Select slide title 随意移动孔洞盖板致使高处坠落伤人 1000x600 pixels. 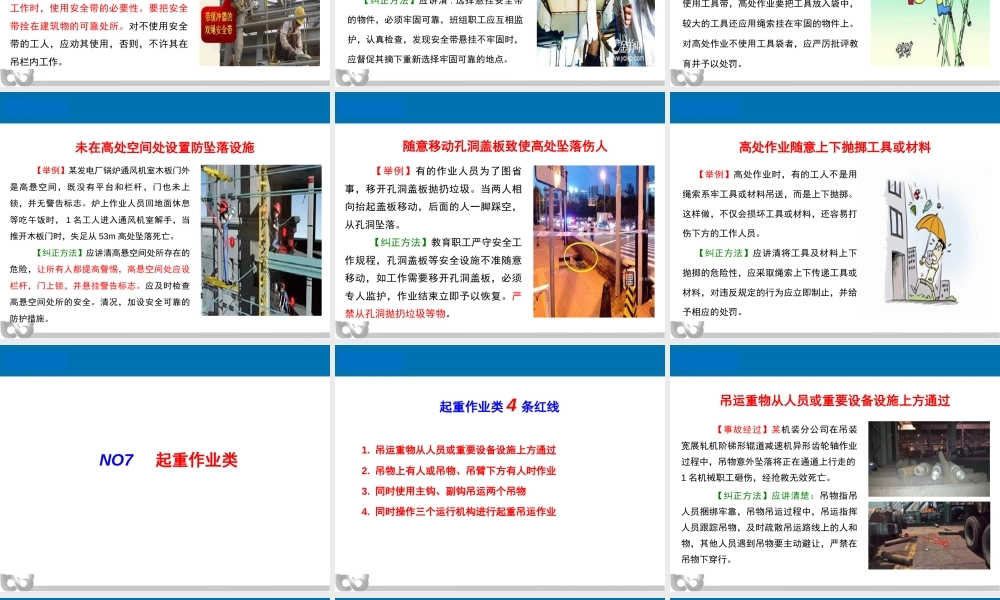[x=504, y=146]
